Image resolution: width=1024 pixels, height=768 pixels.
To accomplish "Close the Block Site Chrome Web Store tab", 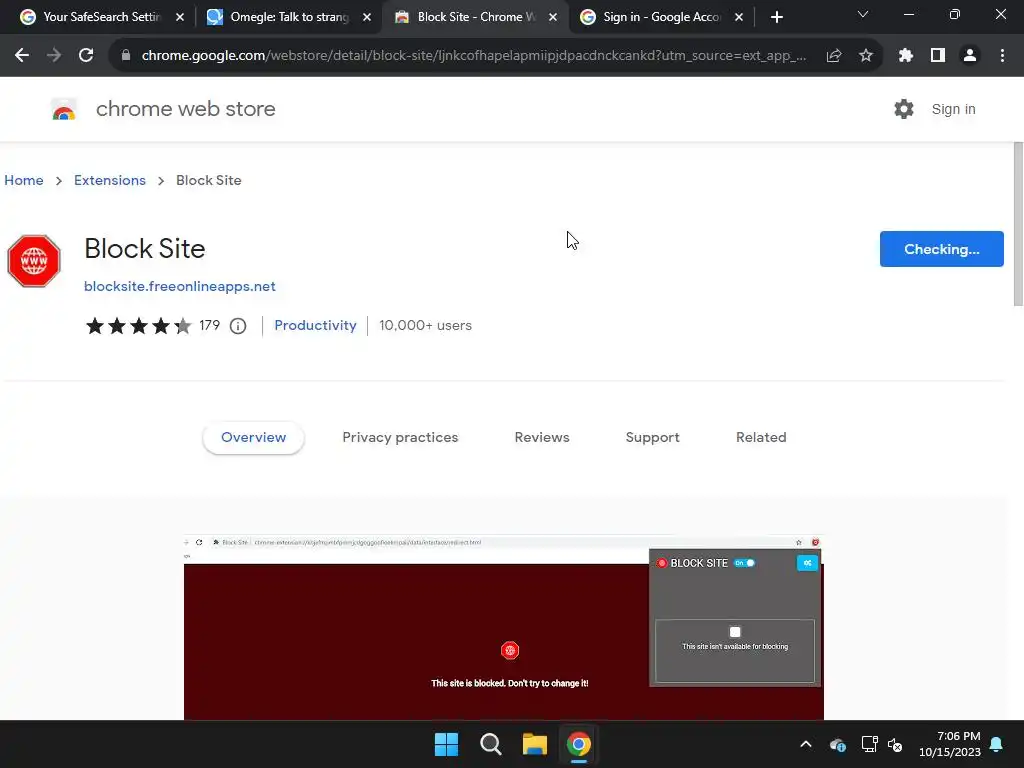I will (x=553, y=17).
